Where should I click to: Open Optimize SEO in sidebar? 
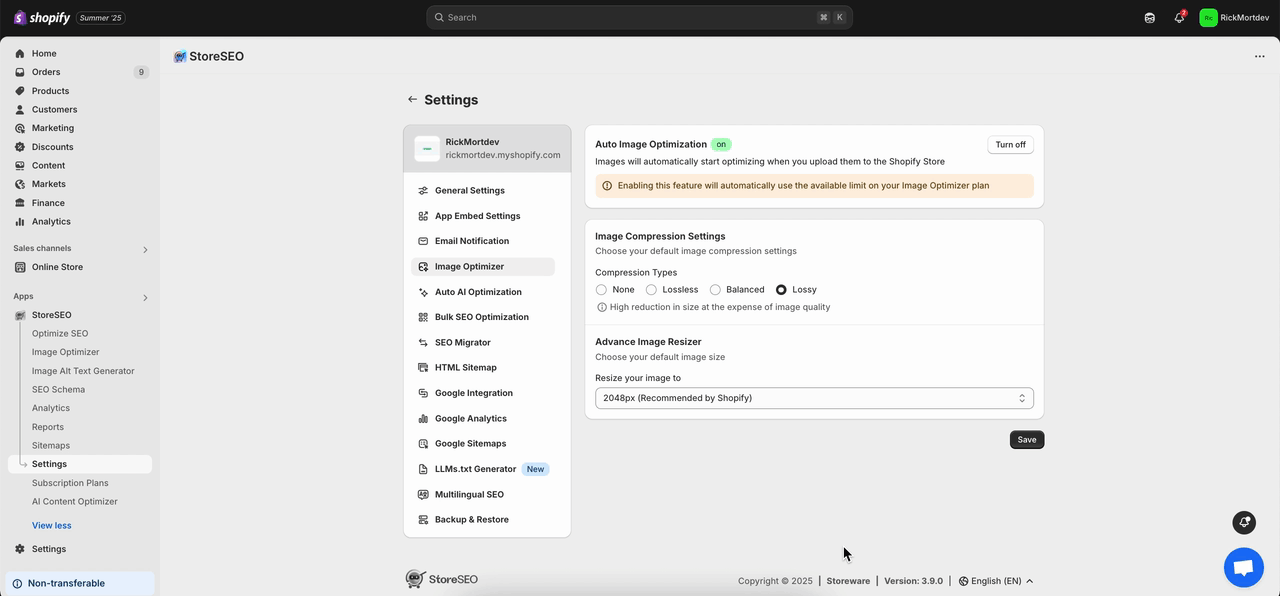click(x=60, y=334)
